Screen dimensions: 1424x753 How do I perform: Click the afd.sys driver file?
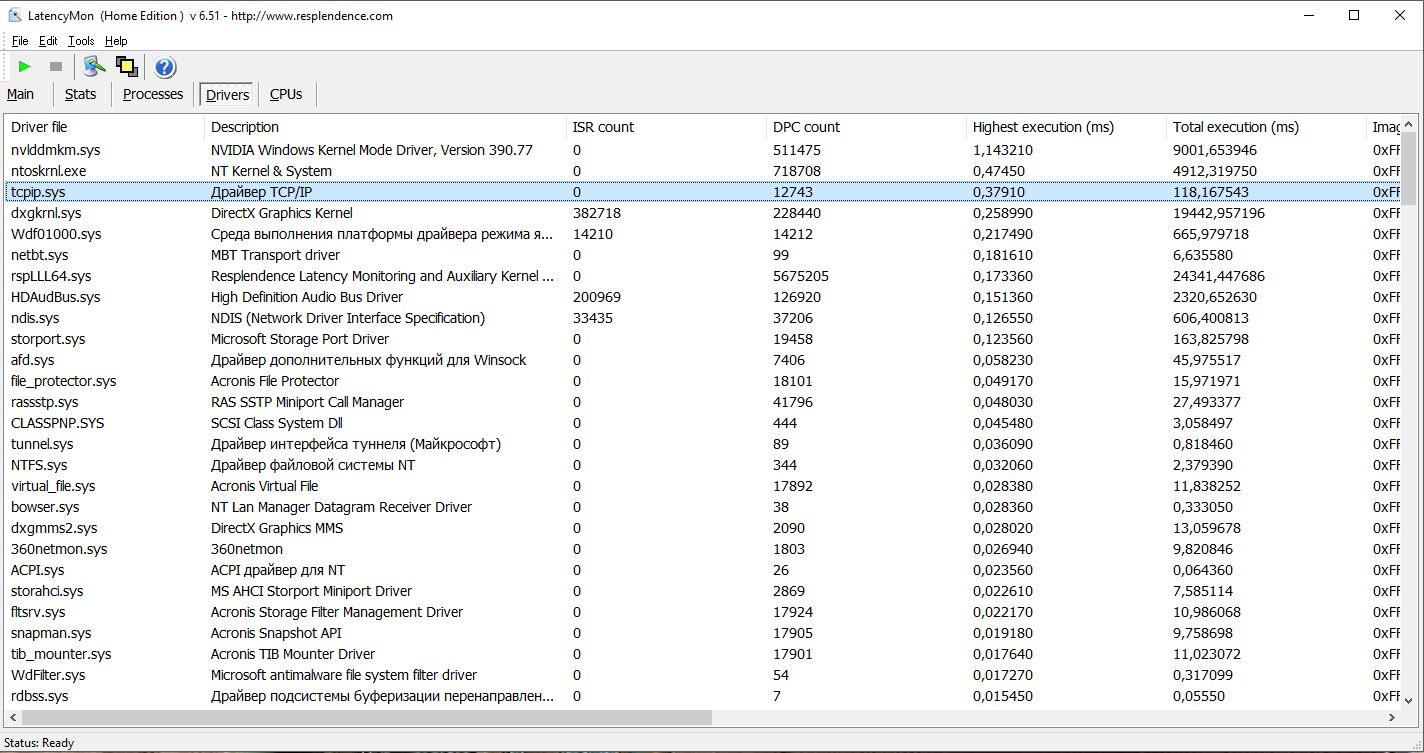33,360
